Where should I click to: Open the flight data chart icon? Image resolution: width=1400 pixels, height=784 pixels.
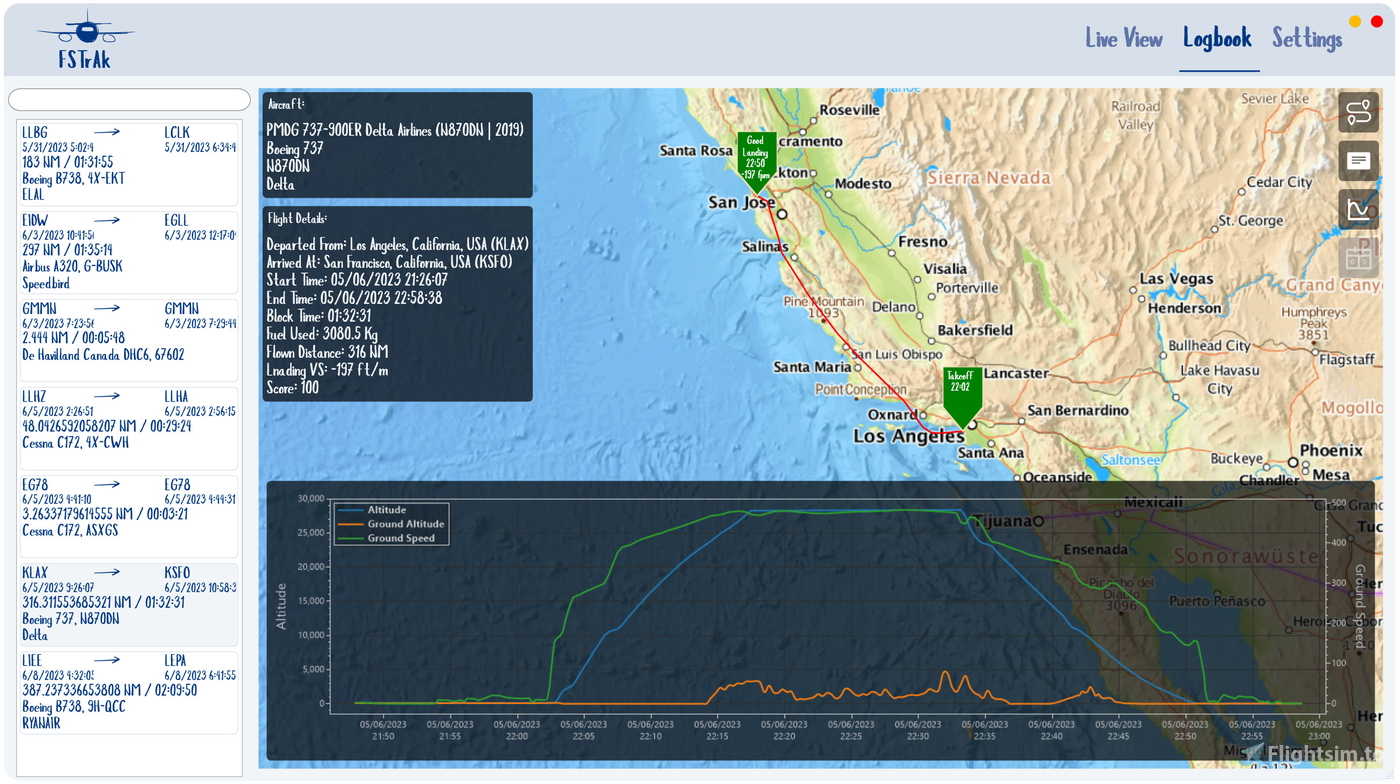[1358, 209]
